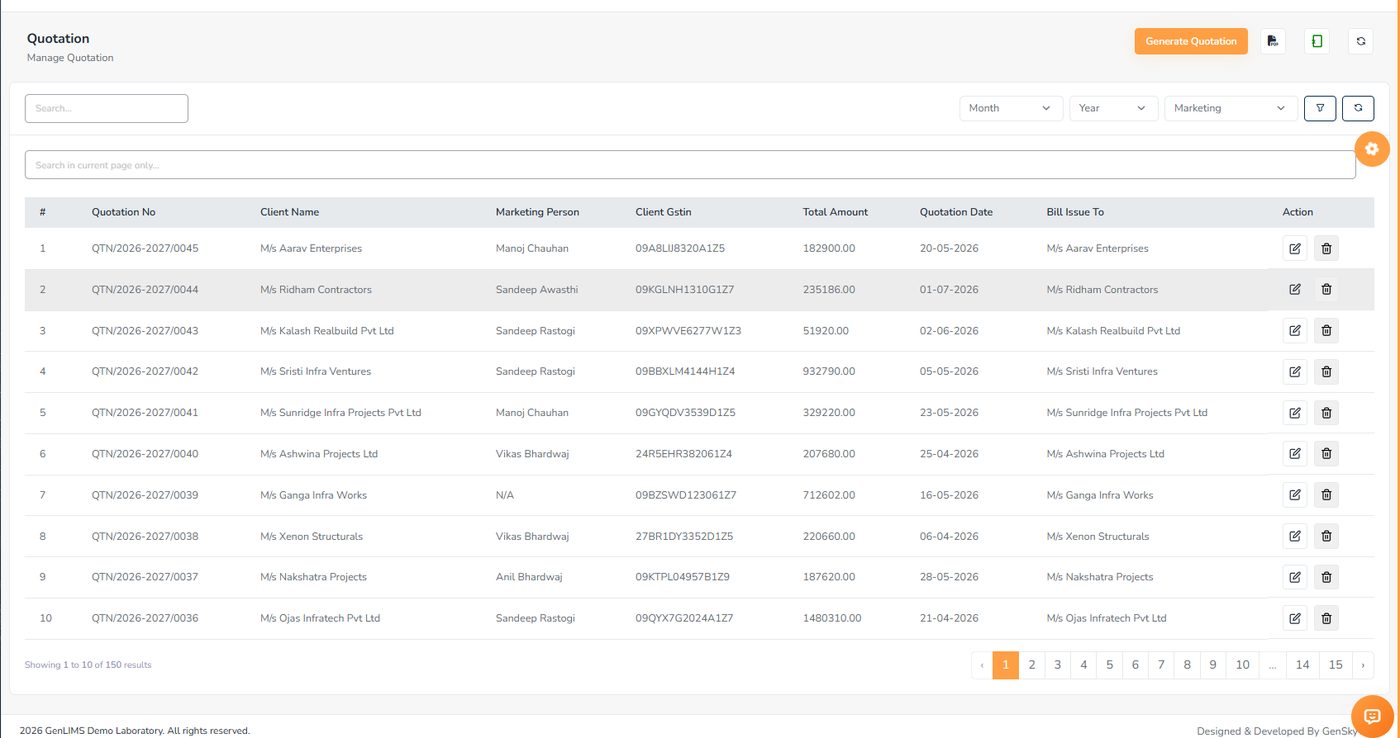Open the Year filter dropdown

pyautogui.click(x=1113, y=108)
